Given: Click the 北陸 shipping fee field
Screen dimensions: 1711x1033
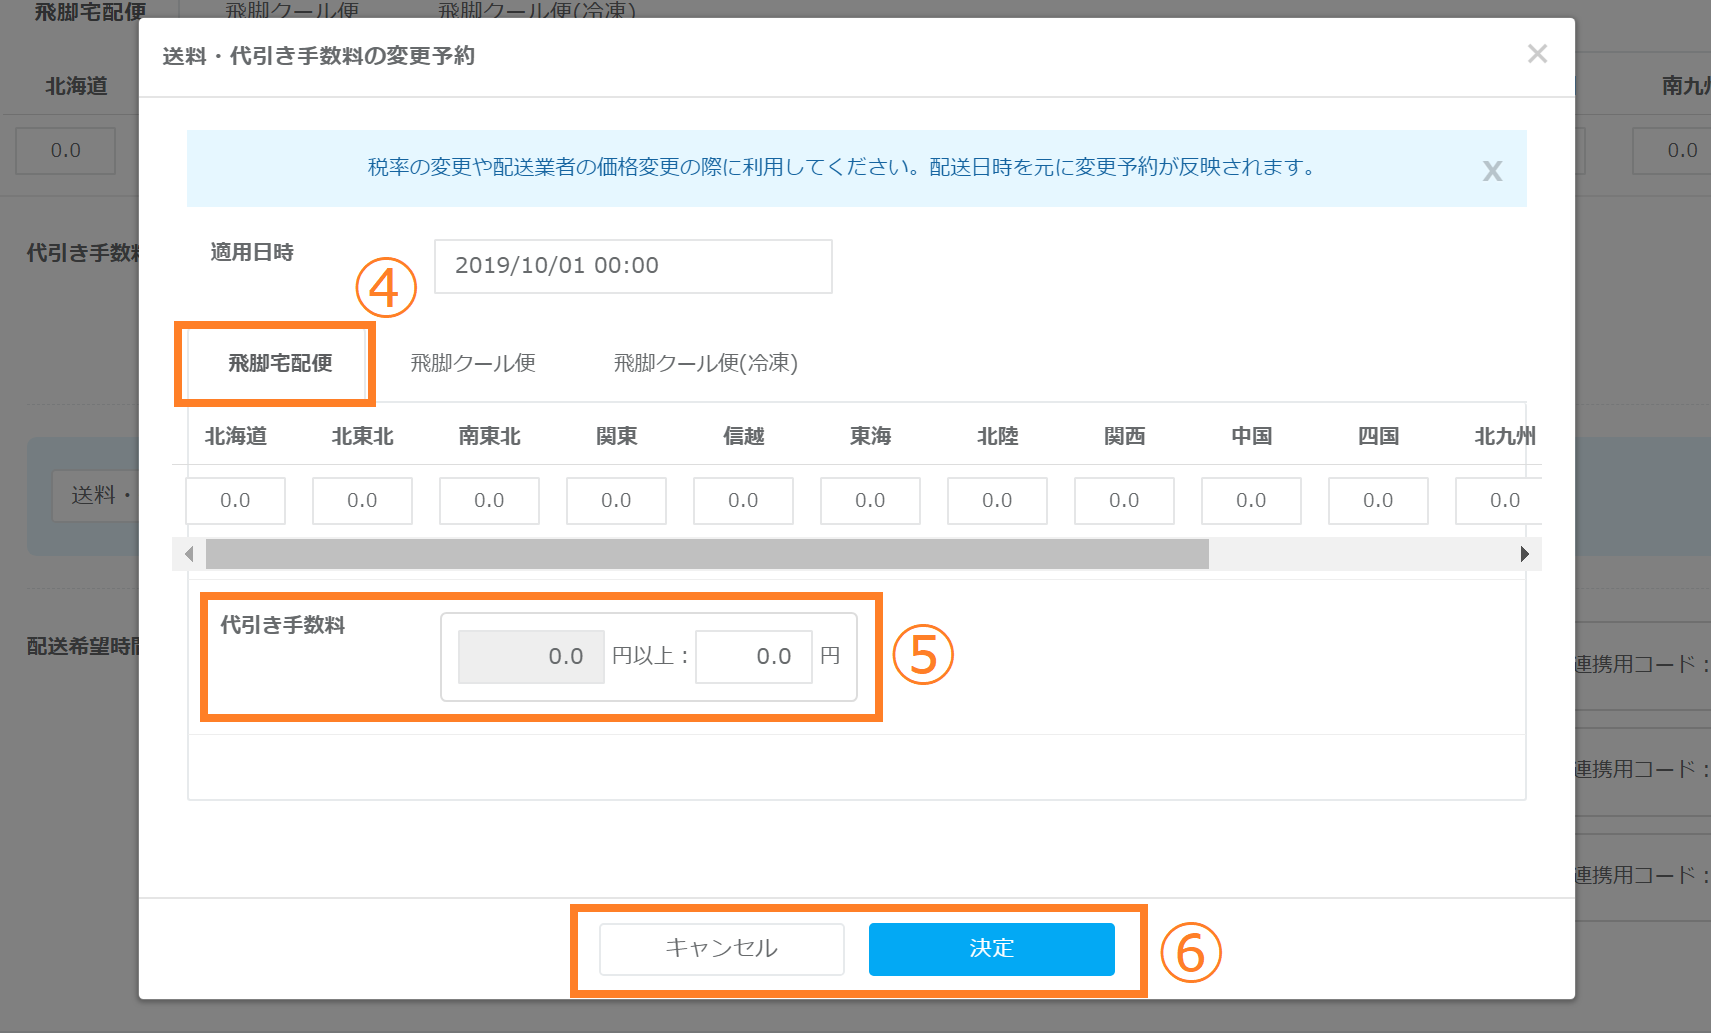Looking at the screenshot, I should pyautogui.click(x=997, y=500).
